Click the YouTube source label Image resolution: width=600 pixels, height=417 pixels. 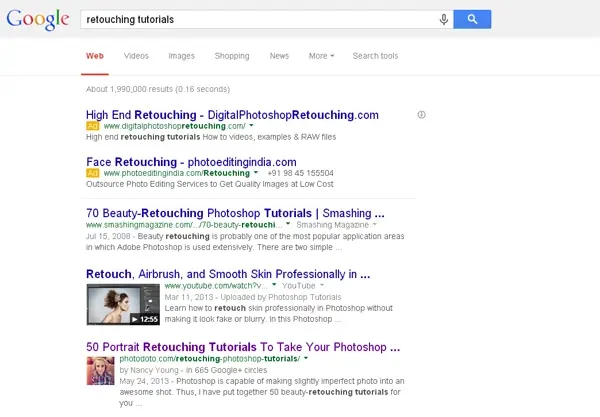click(x=298, y=286)
